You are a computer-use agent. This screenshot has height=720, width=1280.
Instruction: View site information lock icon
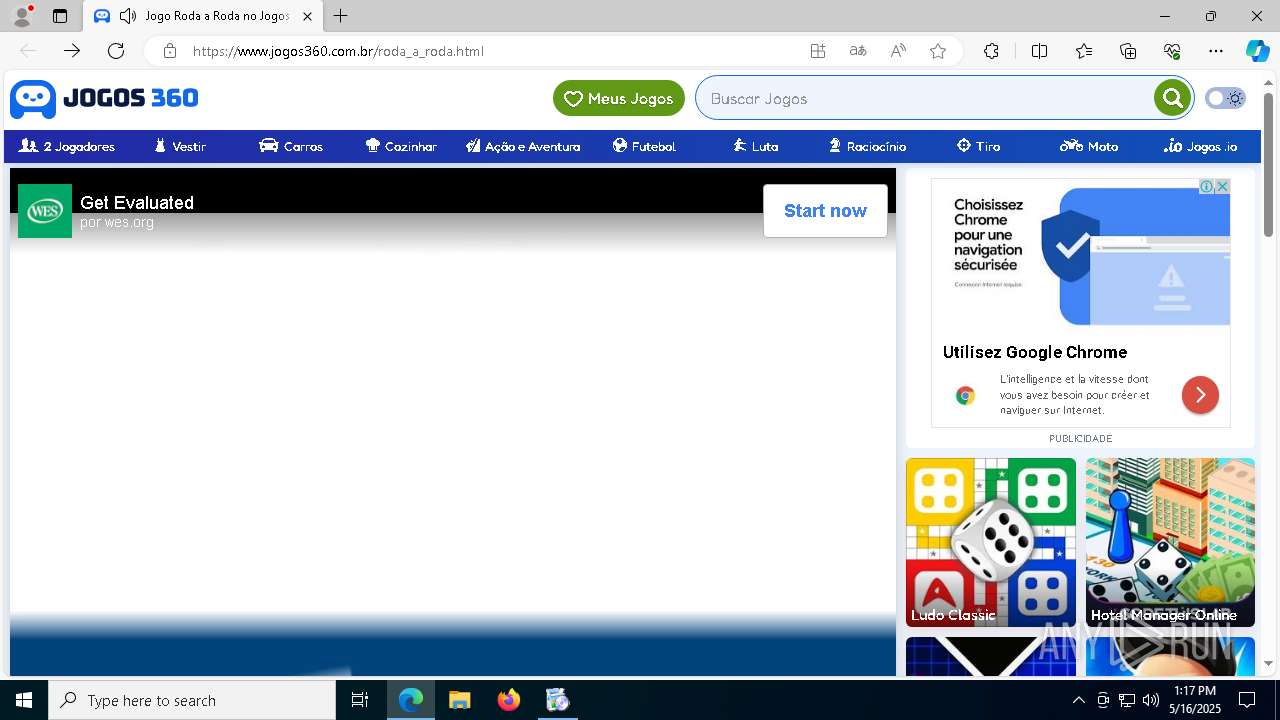click(x=170, y=51)
